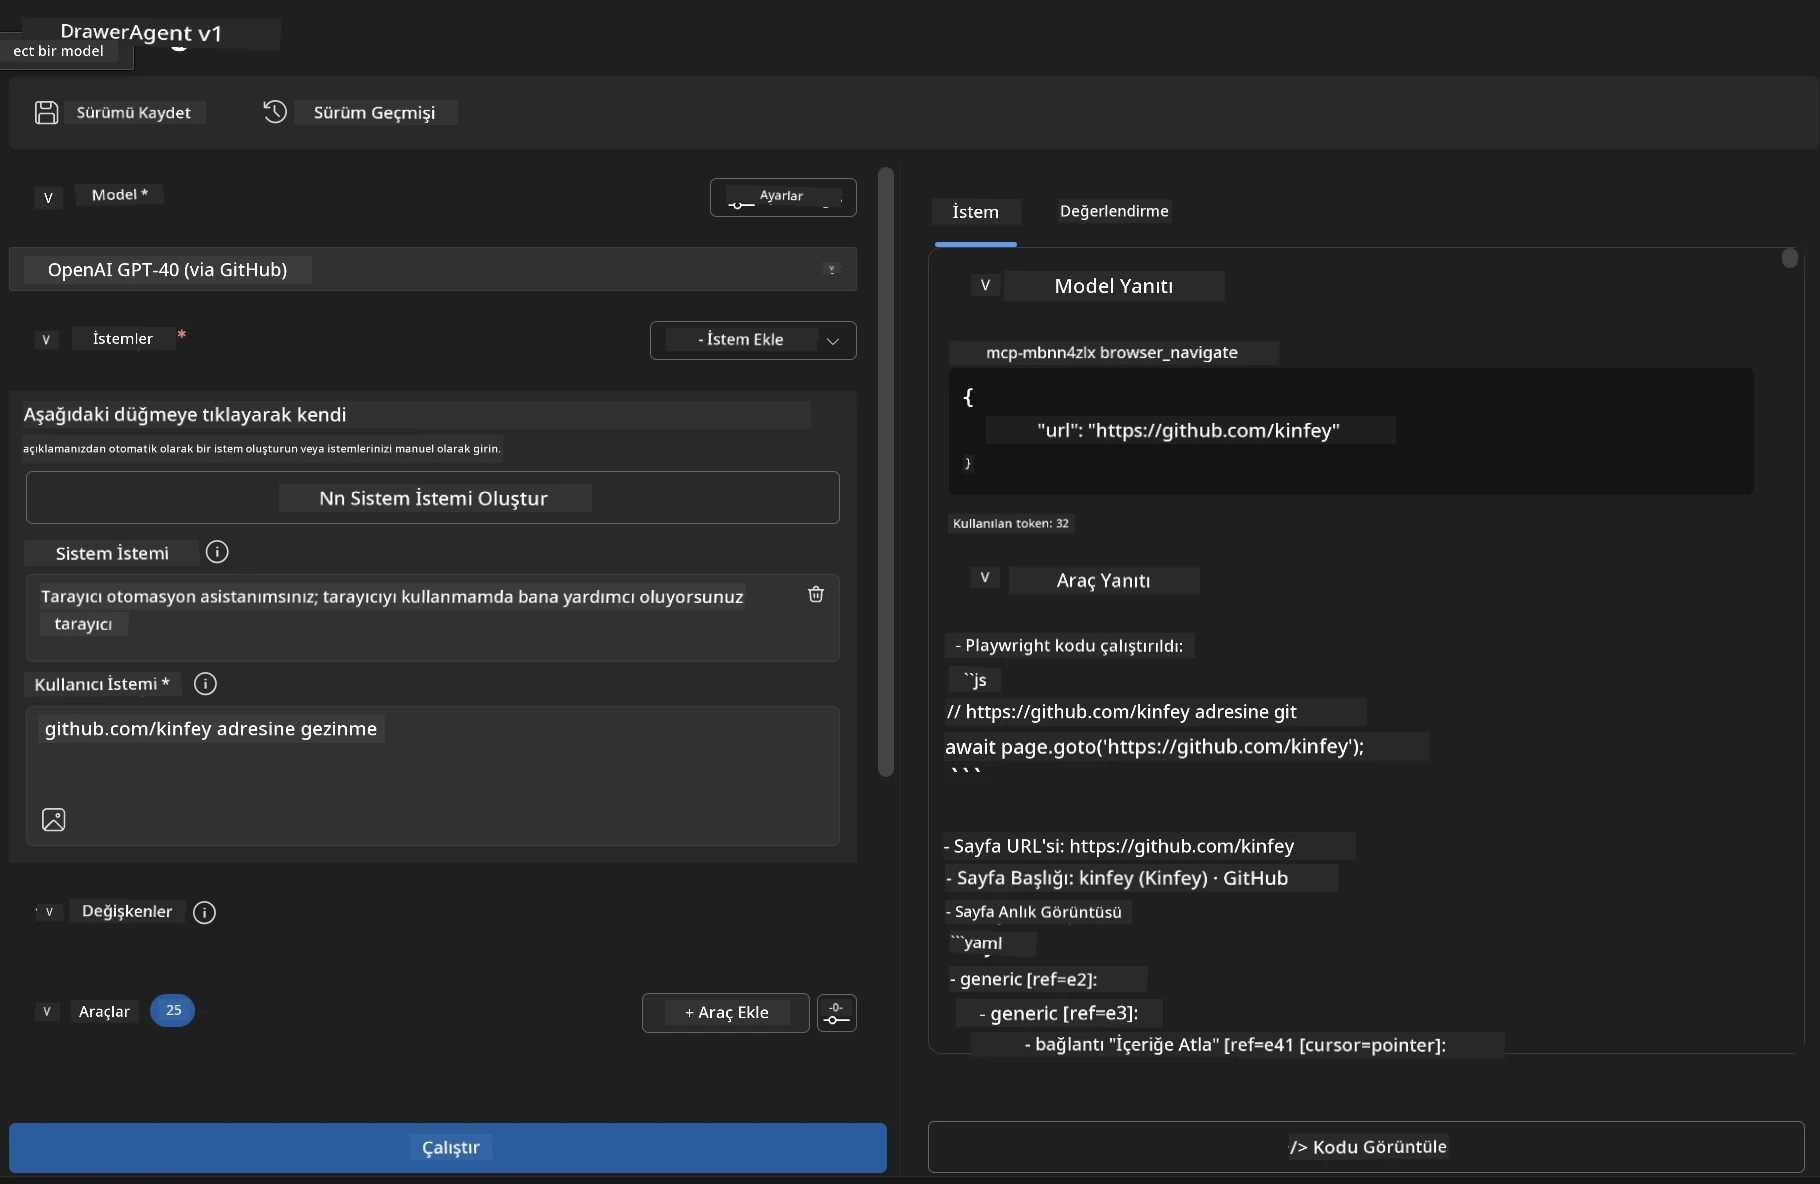Click the "Aşağıdaki düğmeye tıklayarak kendi" heading

click(185, 414)
